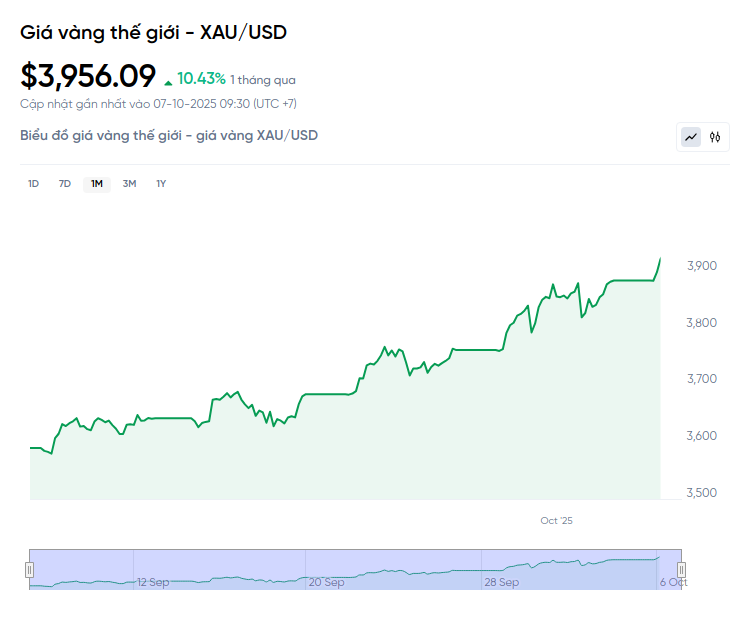Switch to line chart view
This screenshot has height=634, width=750.
click(x=691, y=137)
